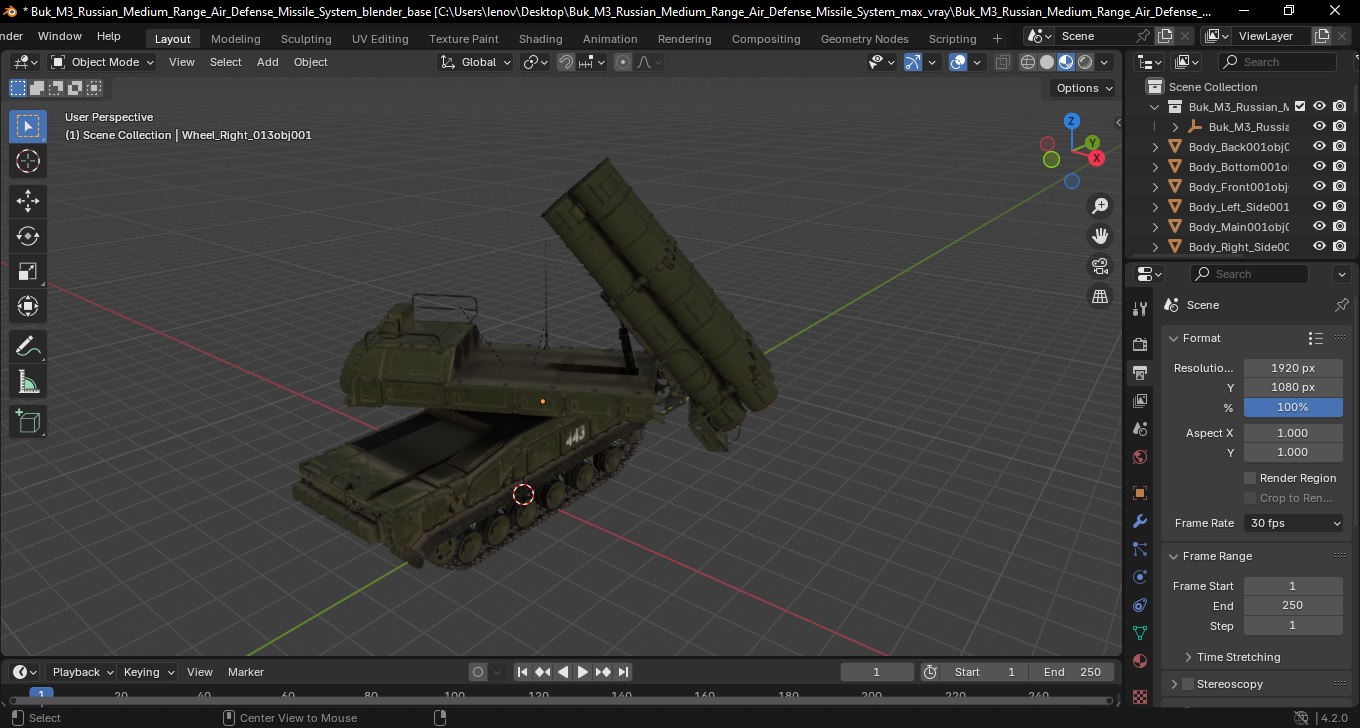This screenshot has height=728, width=1360.
Task: Switch to the Modeling workspace tab
Action: point(235,39)
